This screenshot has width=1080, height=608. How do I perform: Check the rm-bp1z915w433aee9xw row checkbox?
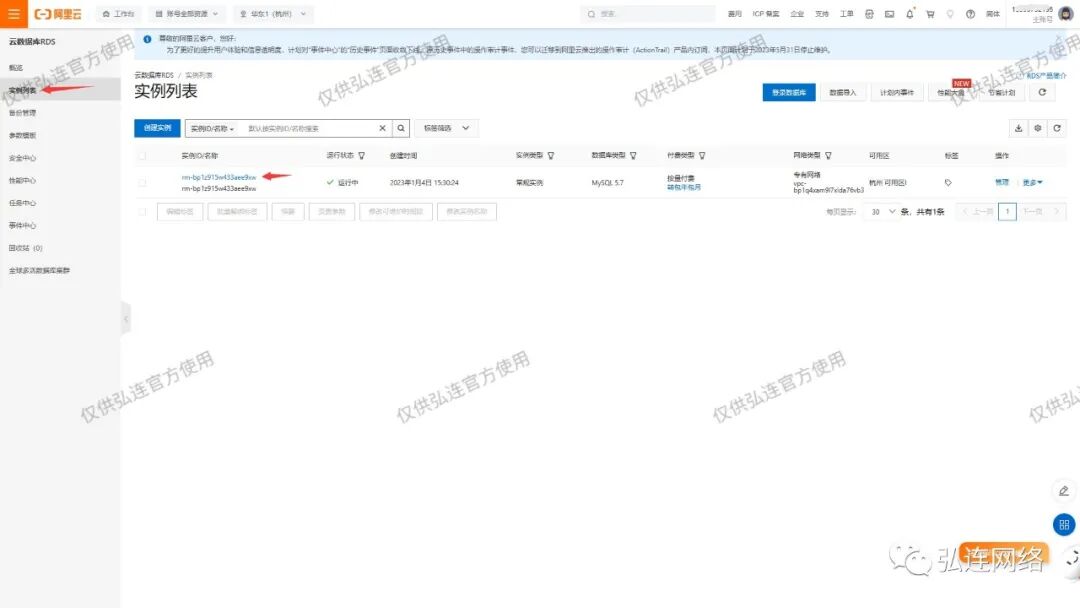143,182
